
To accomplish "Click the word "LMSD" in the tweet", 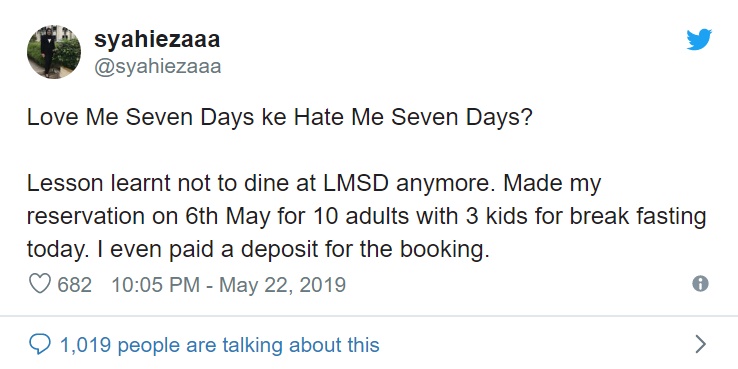I will (357, 183).
